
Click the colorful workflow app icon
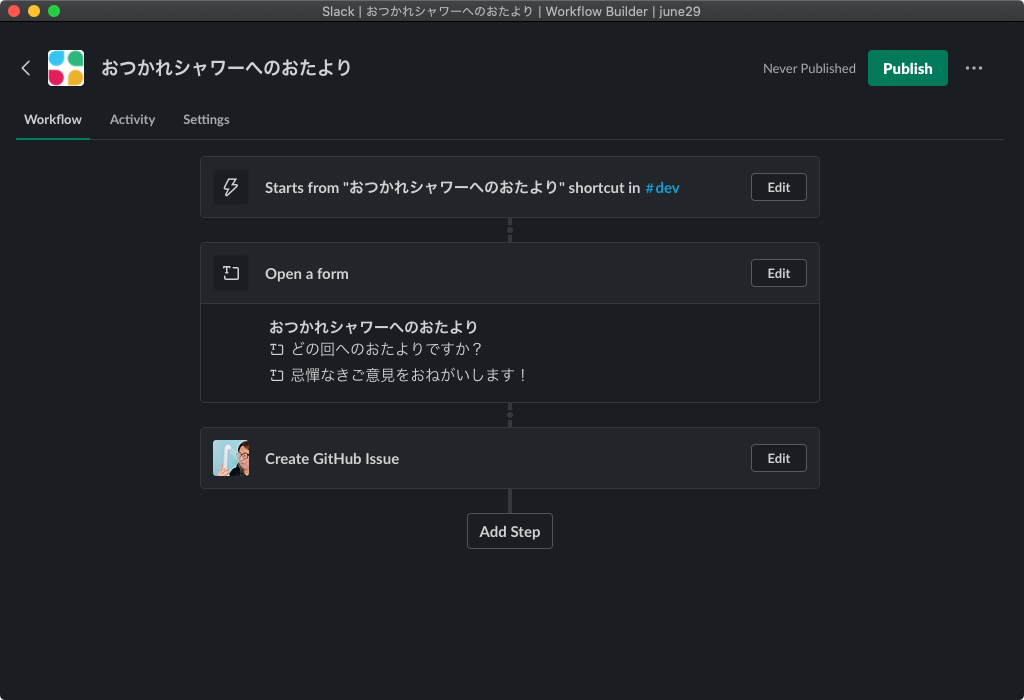click(x=66, y=68)
